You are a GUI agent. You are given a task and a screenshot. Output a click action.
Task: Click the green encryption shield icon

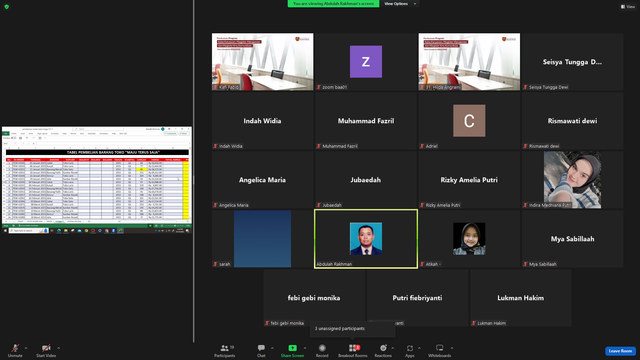click(x=7, y=7)
